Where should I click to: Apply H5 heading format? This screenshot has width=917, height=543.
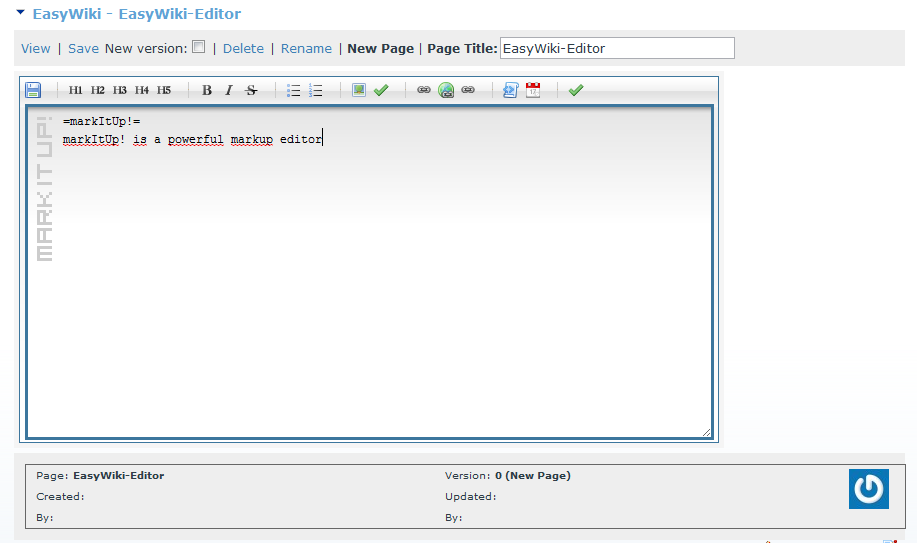pyautogui.click(x=164, y=90)
